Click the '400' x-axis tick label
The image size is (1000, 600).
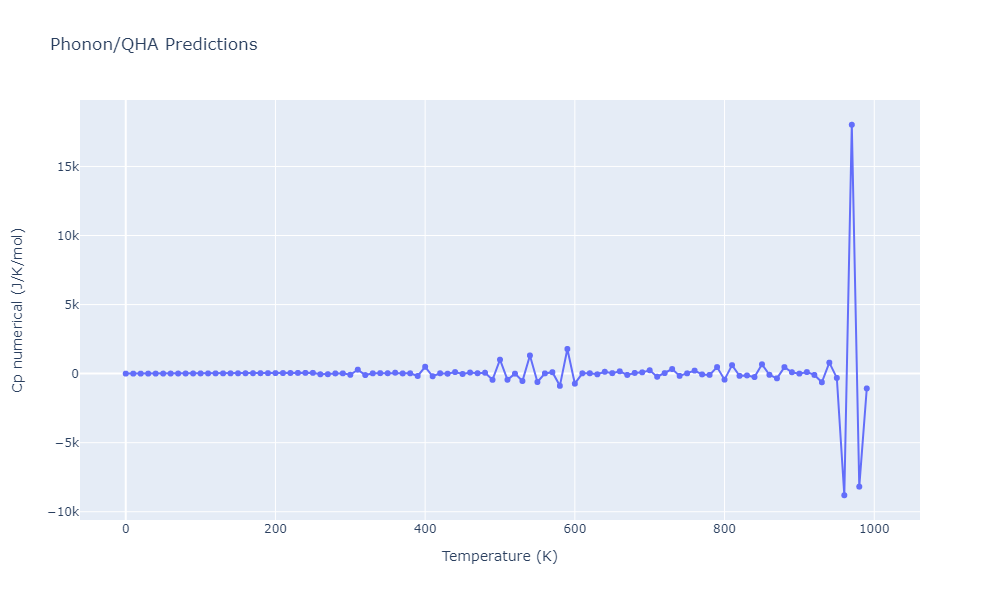pos(425,529)
